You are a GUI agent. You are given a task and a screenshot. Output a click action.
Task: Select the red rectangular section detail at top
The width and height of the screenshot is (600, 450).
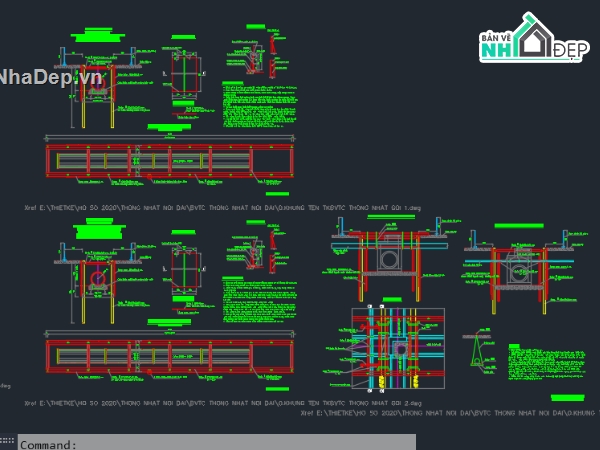click(x=184, y=73)
